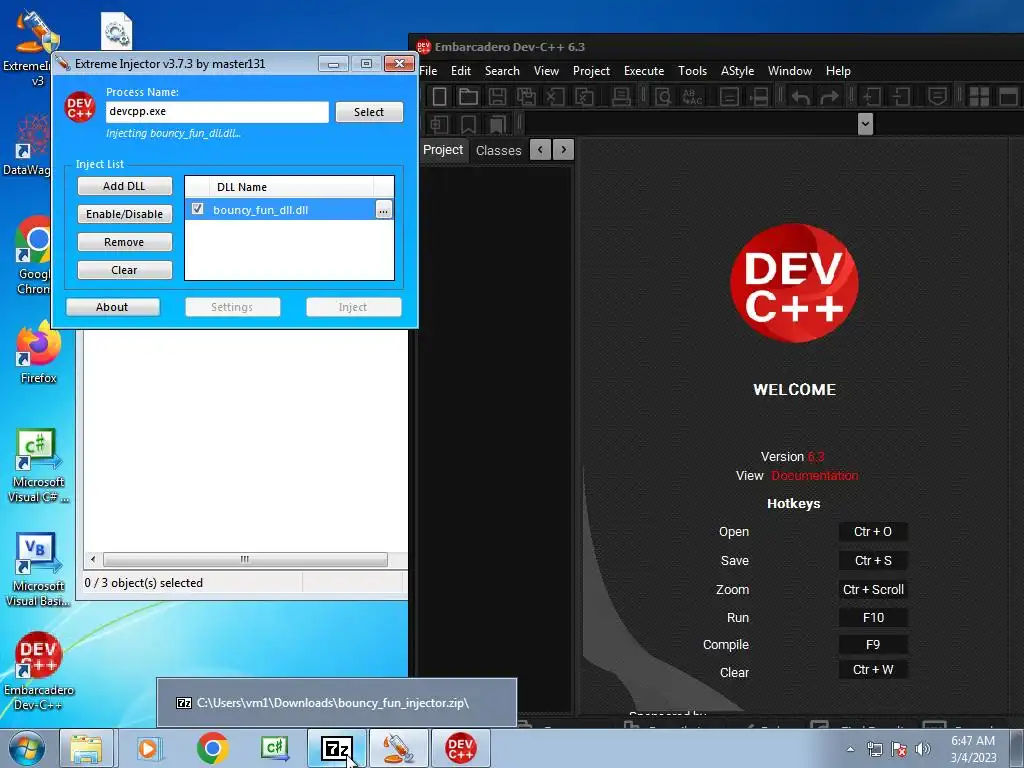This screenshot has height=768, width=1024.
Task: Click the scrollbar left arrow in 7-Zip window
Action: 93,560
